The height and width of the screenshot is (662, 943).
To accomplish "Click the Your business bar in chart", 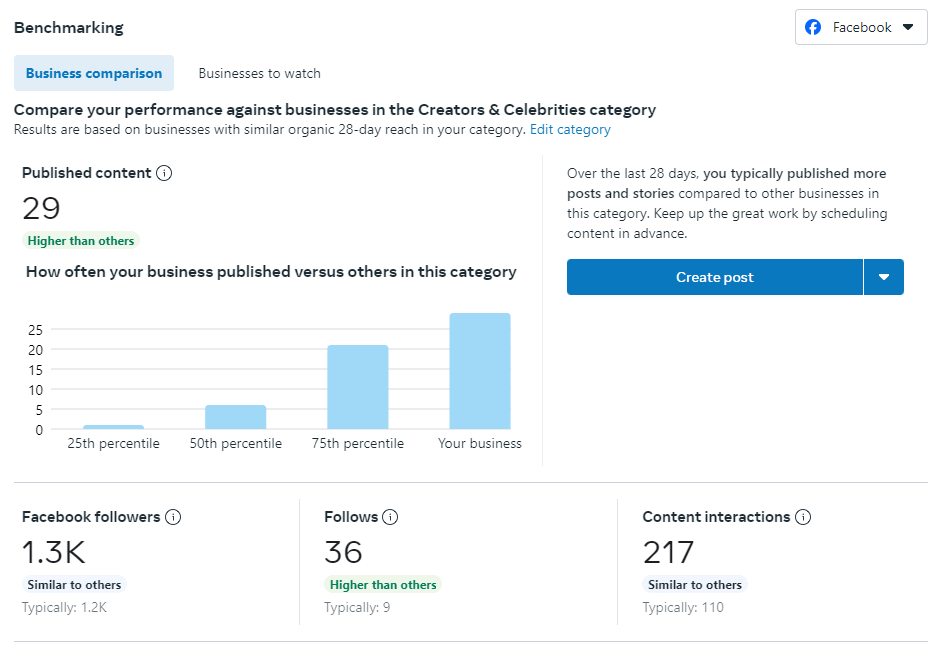I will pos(480,372).
